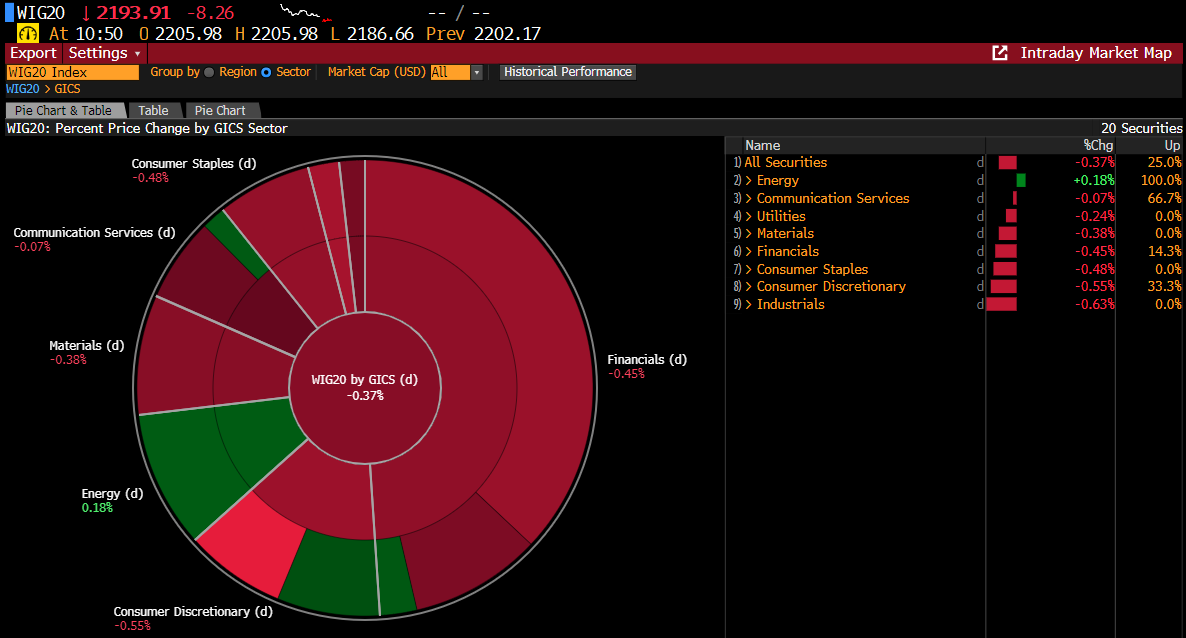Expand the Communication Services row
Viewport: 1186px width, 638px height.
tap(748, 198)
